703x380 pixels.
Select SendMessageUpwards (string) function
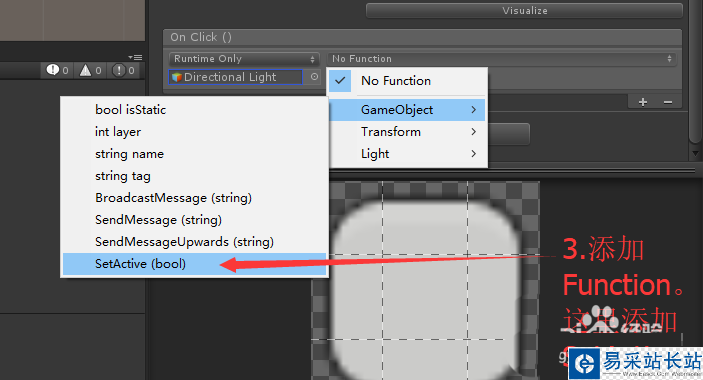[x=194, y=242]
